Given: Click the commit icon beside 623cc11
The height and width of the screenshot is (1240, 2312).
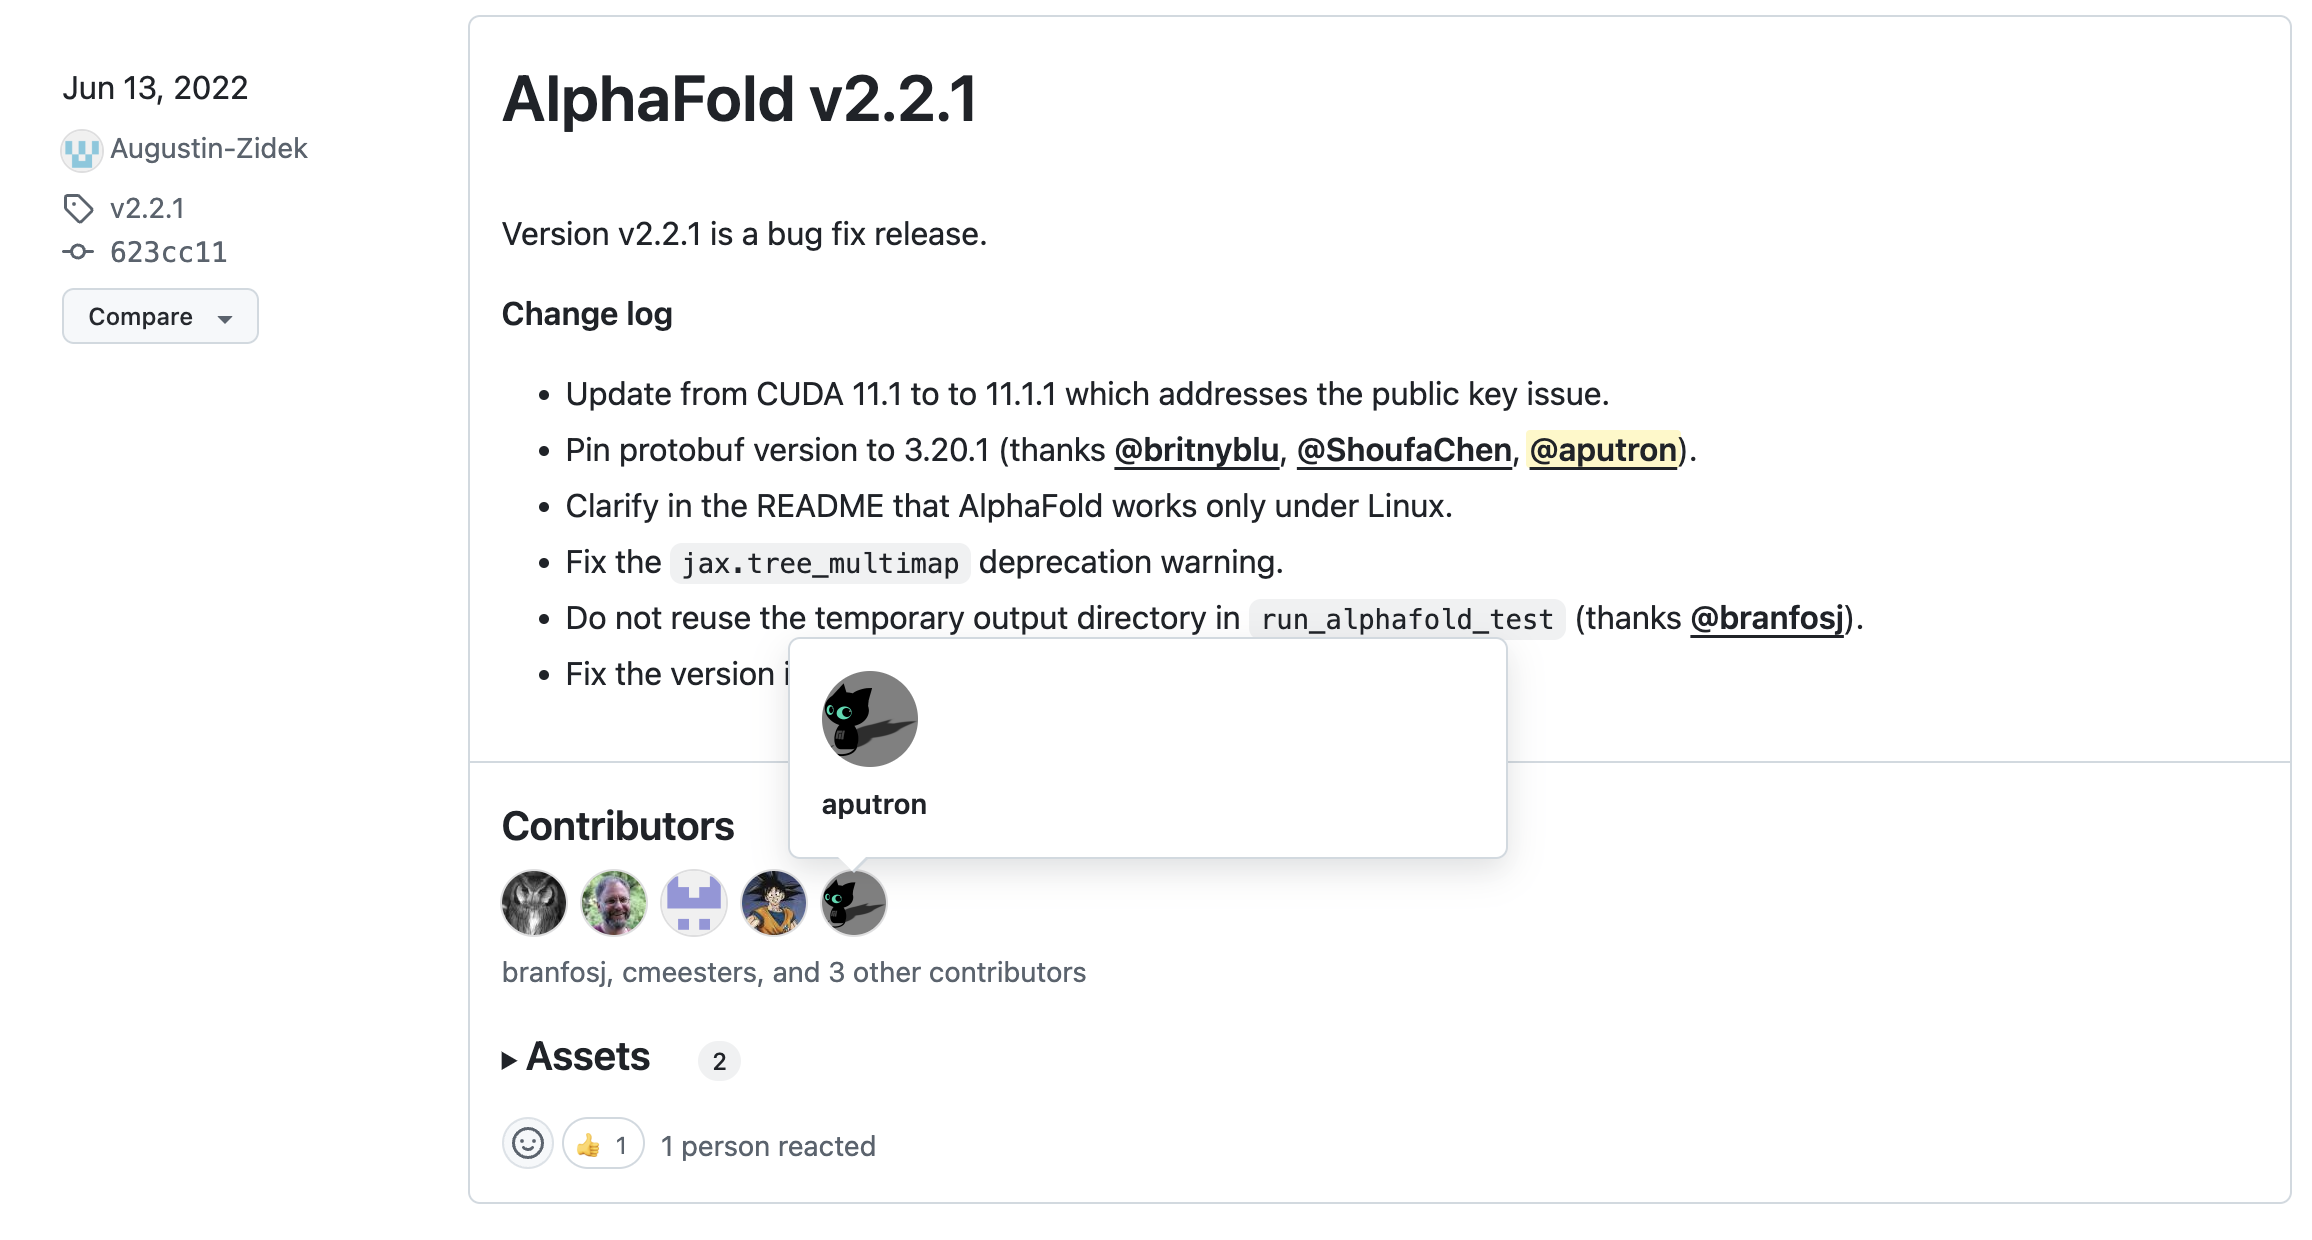Looking at the screenshot, I should click(x=78, y=252).
